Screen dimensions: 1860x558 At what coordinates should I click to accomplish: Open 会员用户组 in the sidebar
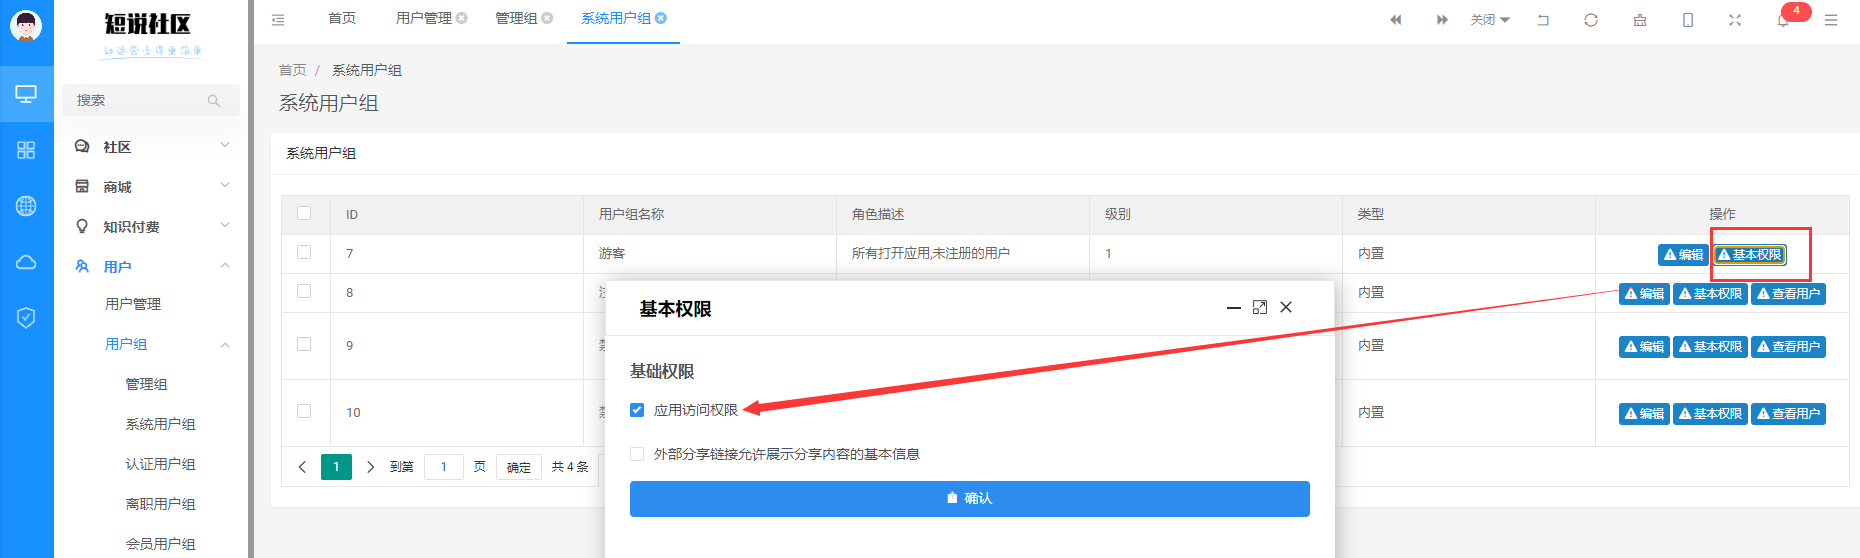tap(160, 544)
